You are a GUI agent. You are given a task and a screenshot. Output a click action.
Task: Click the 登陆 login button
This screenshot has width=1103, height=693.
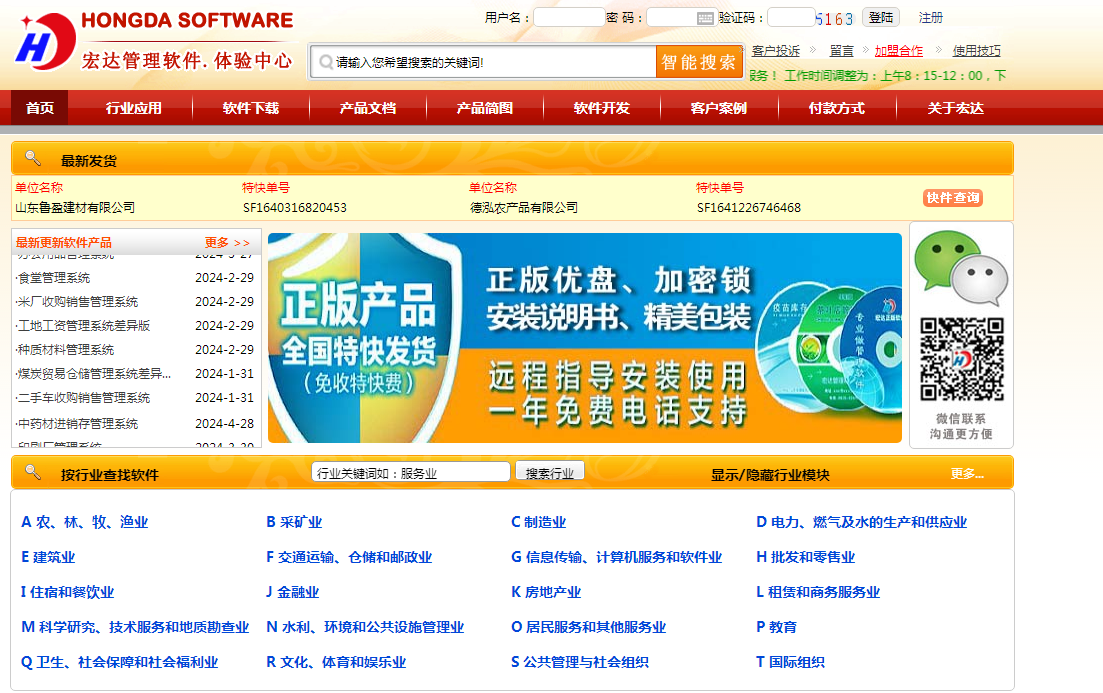pos(880,18)
